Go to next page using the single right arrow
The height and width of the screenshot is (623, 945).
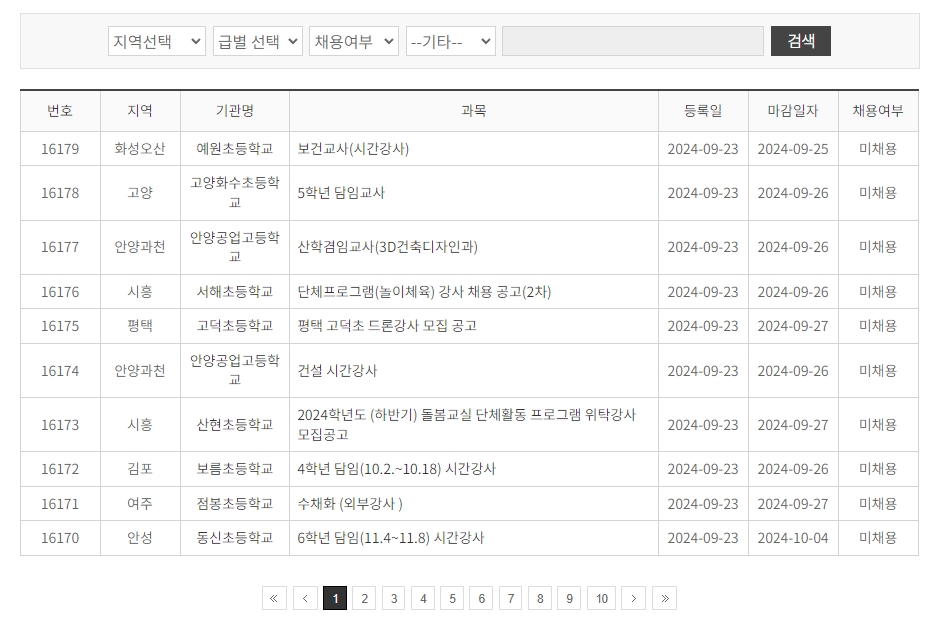[x=633, y=598]
